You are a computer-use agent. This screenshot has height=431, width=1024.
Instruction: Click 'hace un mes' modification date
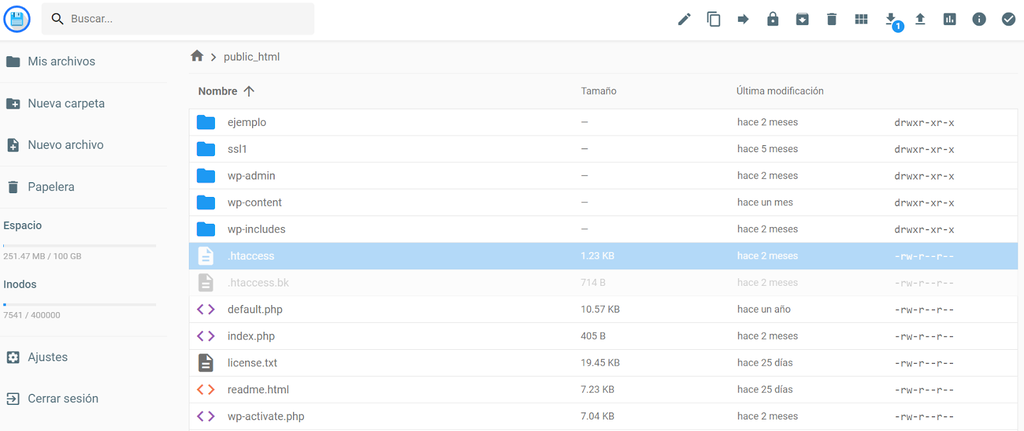click(765, 202)
